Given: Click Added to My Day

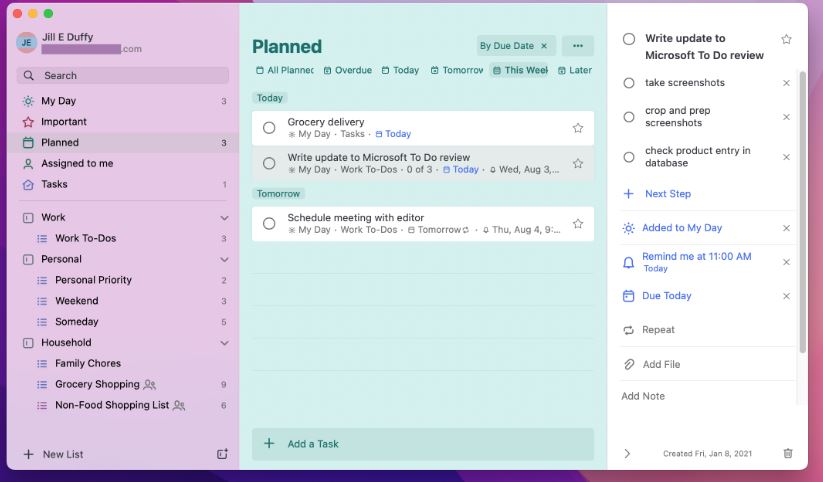Looking at the screenshot, I should (682, 228).
